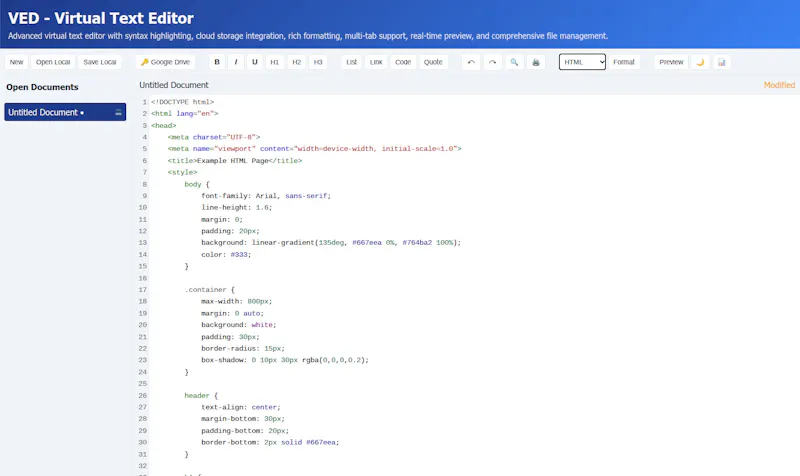
Task: Open statistics with the chart icon
Action: coord(721,62)
